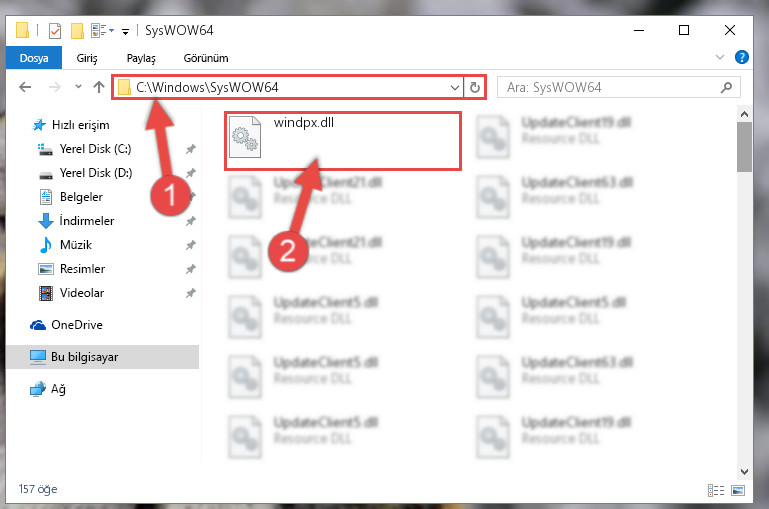Click the new folder quick access icon
Viewport: 769px width, 509px height.
click(77, 31)
